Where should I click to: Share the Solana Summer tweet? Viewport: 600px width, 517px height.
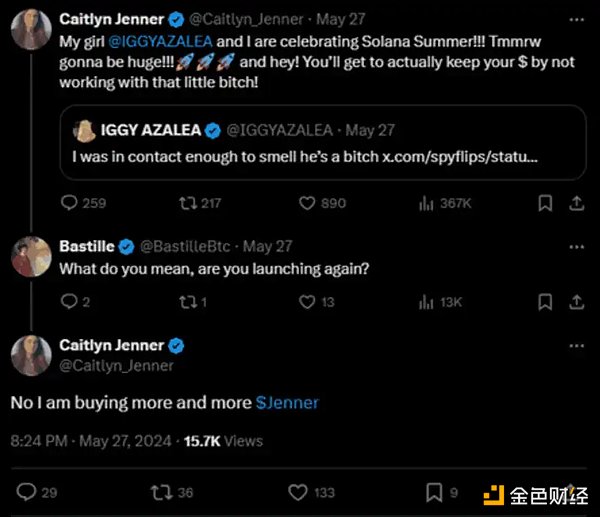(x=576, y=203)
